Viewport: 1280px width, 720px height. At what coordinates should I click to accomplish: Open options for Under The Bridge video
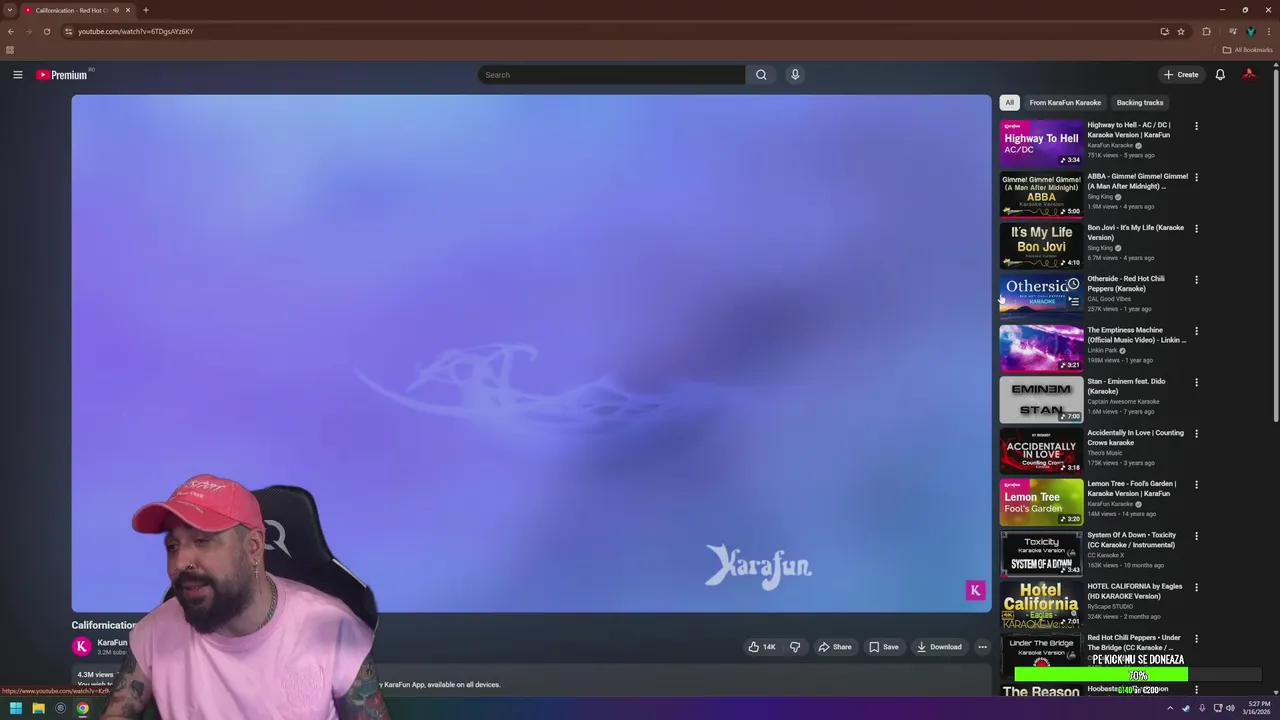[x=1196, y=638]
